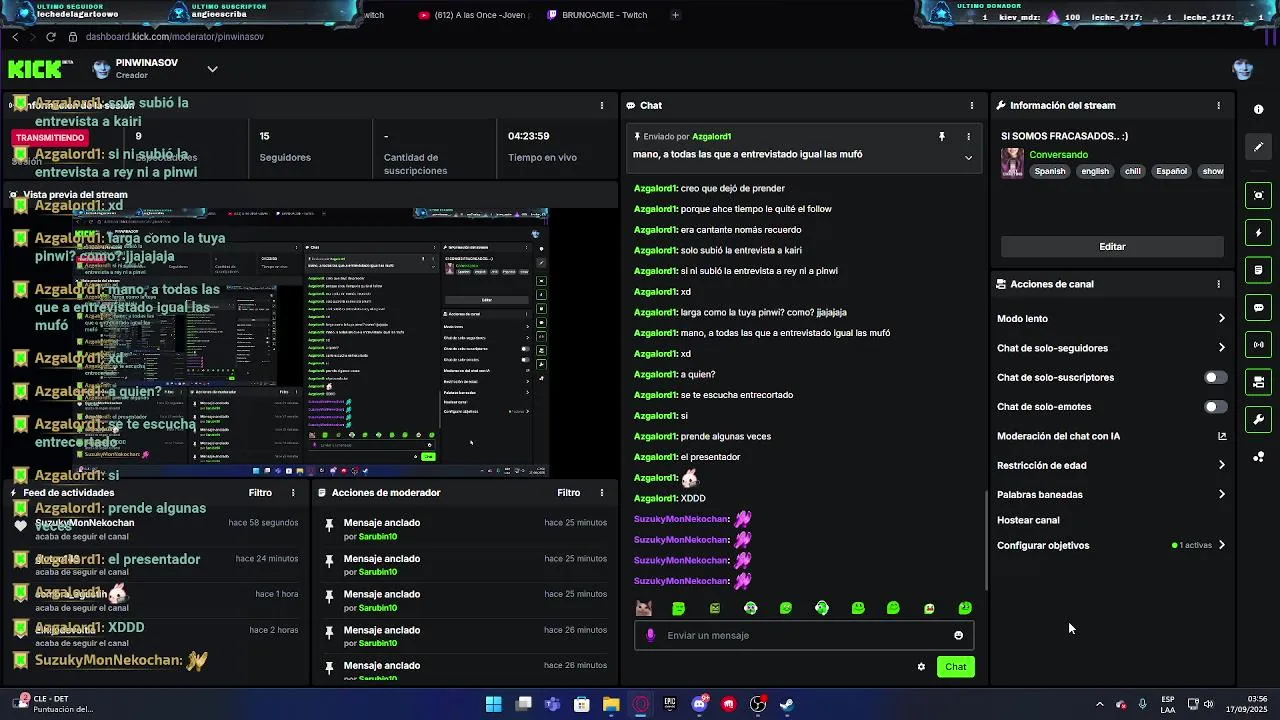
Task: Click the dashboard.kick.com address bar
Action: (x=175, y=37)
